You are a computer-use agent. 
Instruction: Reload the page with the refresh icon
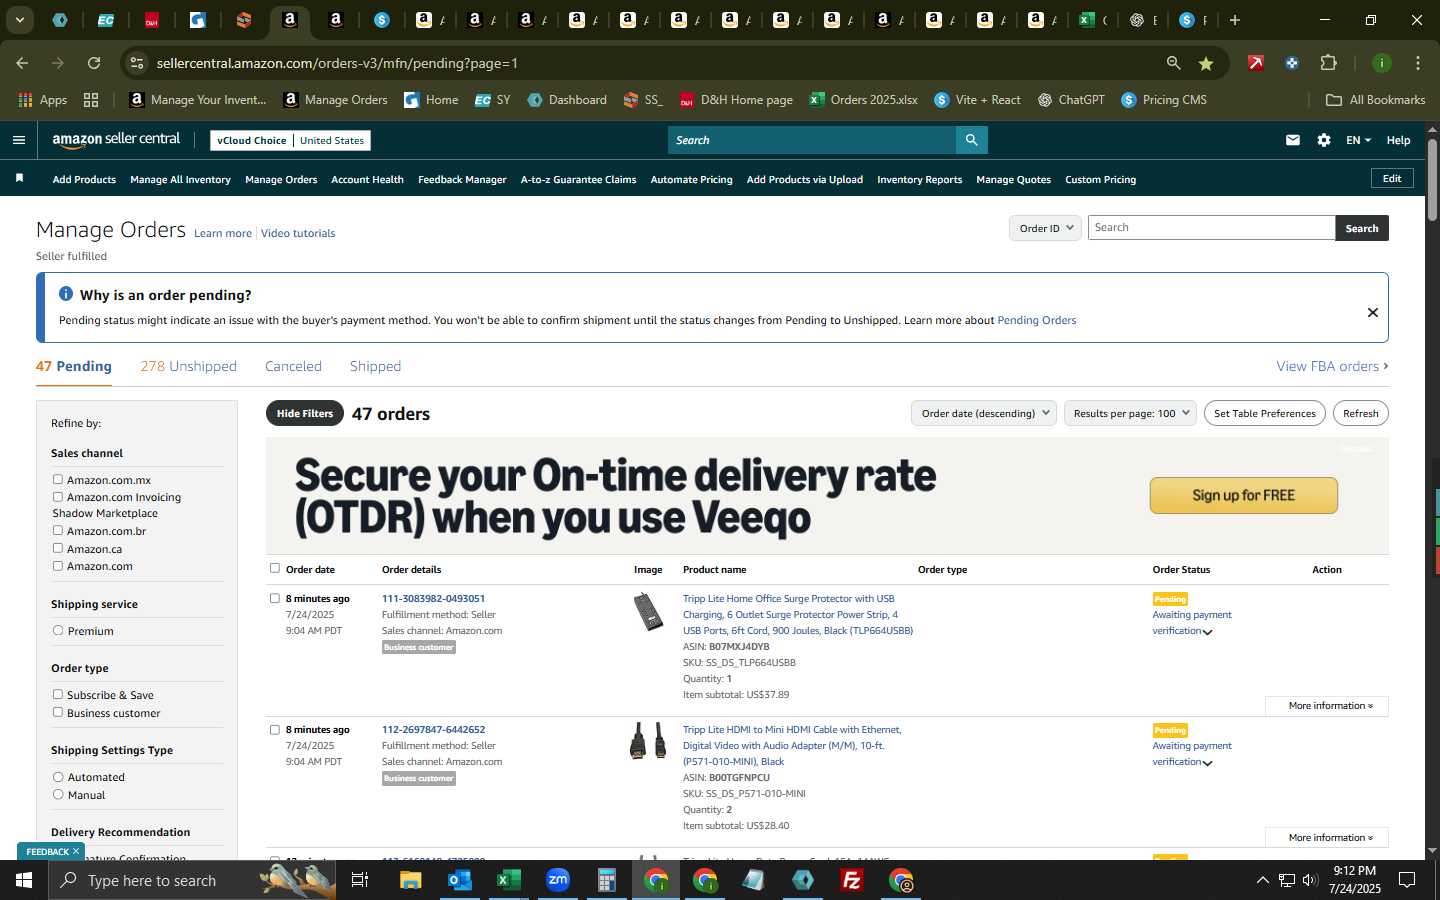click(94, 63)
